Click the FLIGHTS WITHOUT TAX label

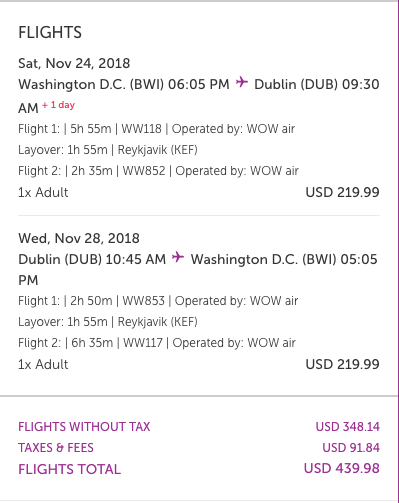[x=84, y=427]
